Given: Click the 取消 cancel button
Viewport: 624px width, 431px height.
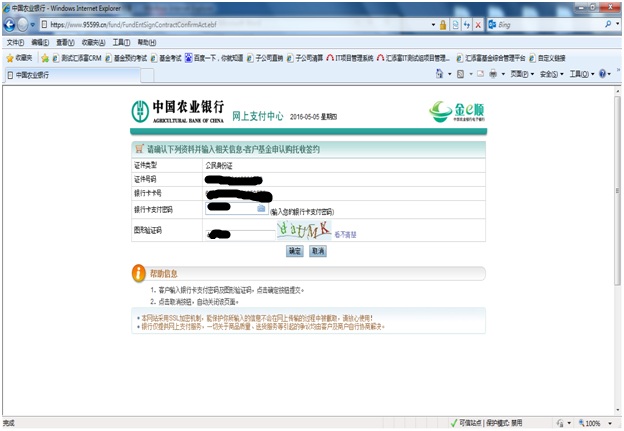Looking at the screenshot, I should pos(318,252).
